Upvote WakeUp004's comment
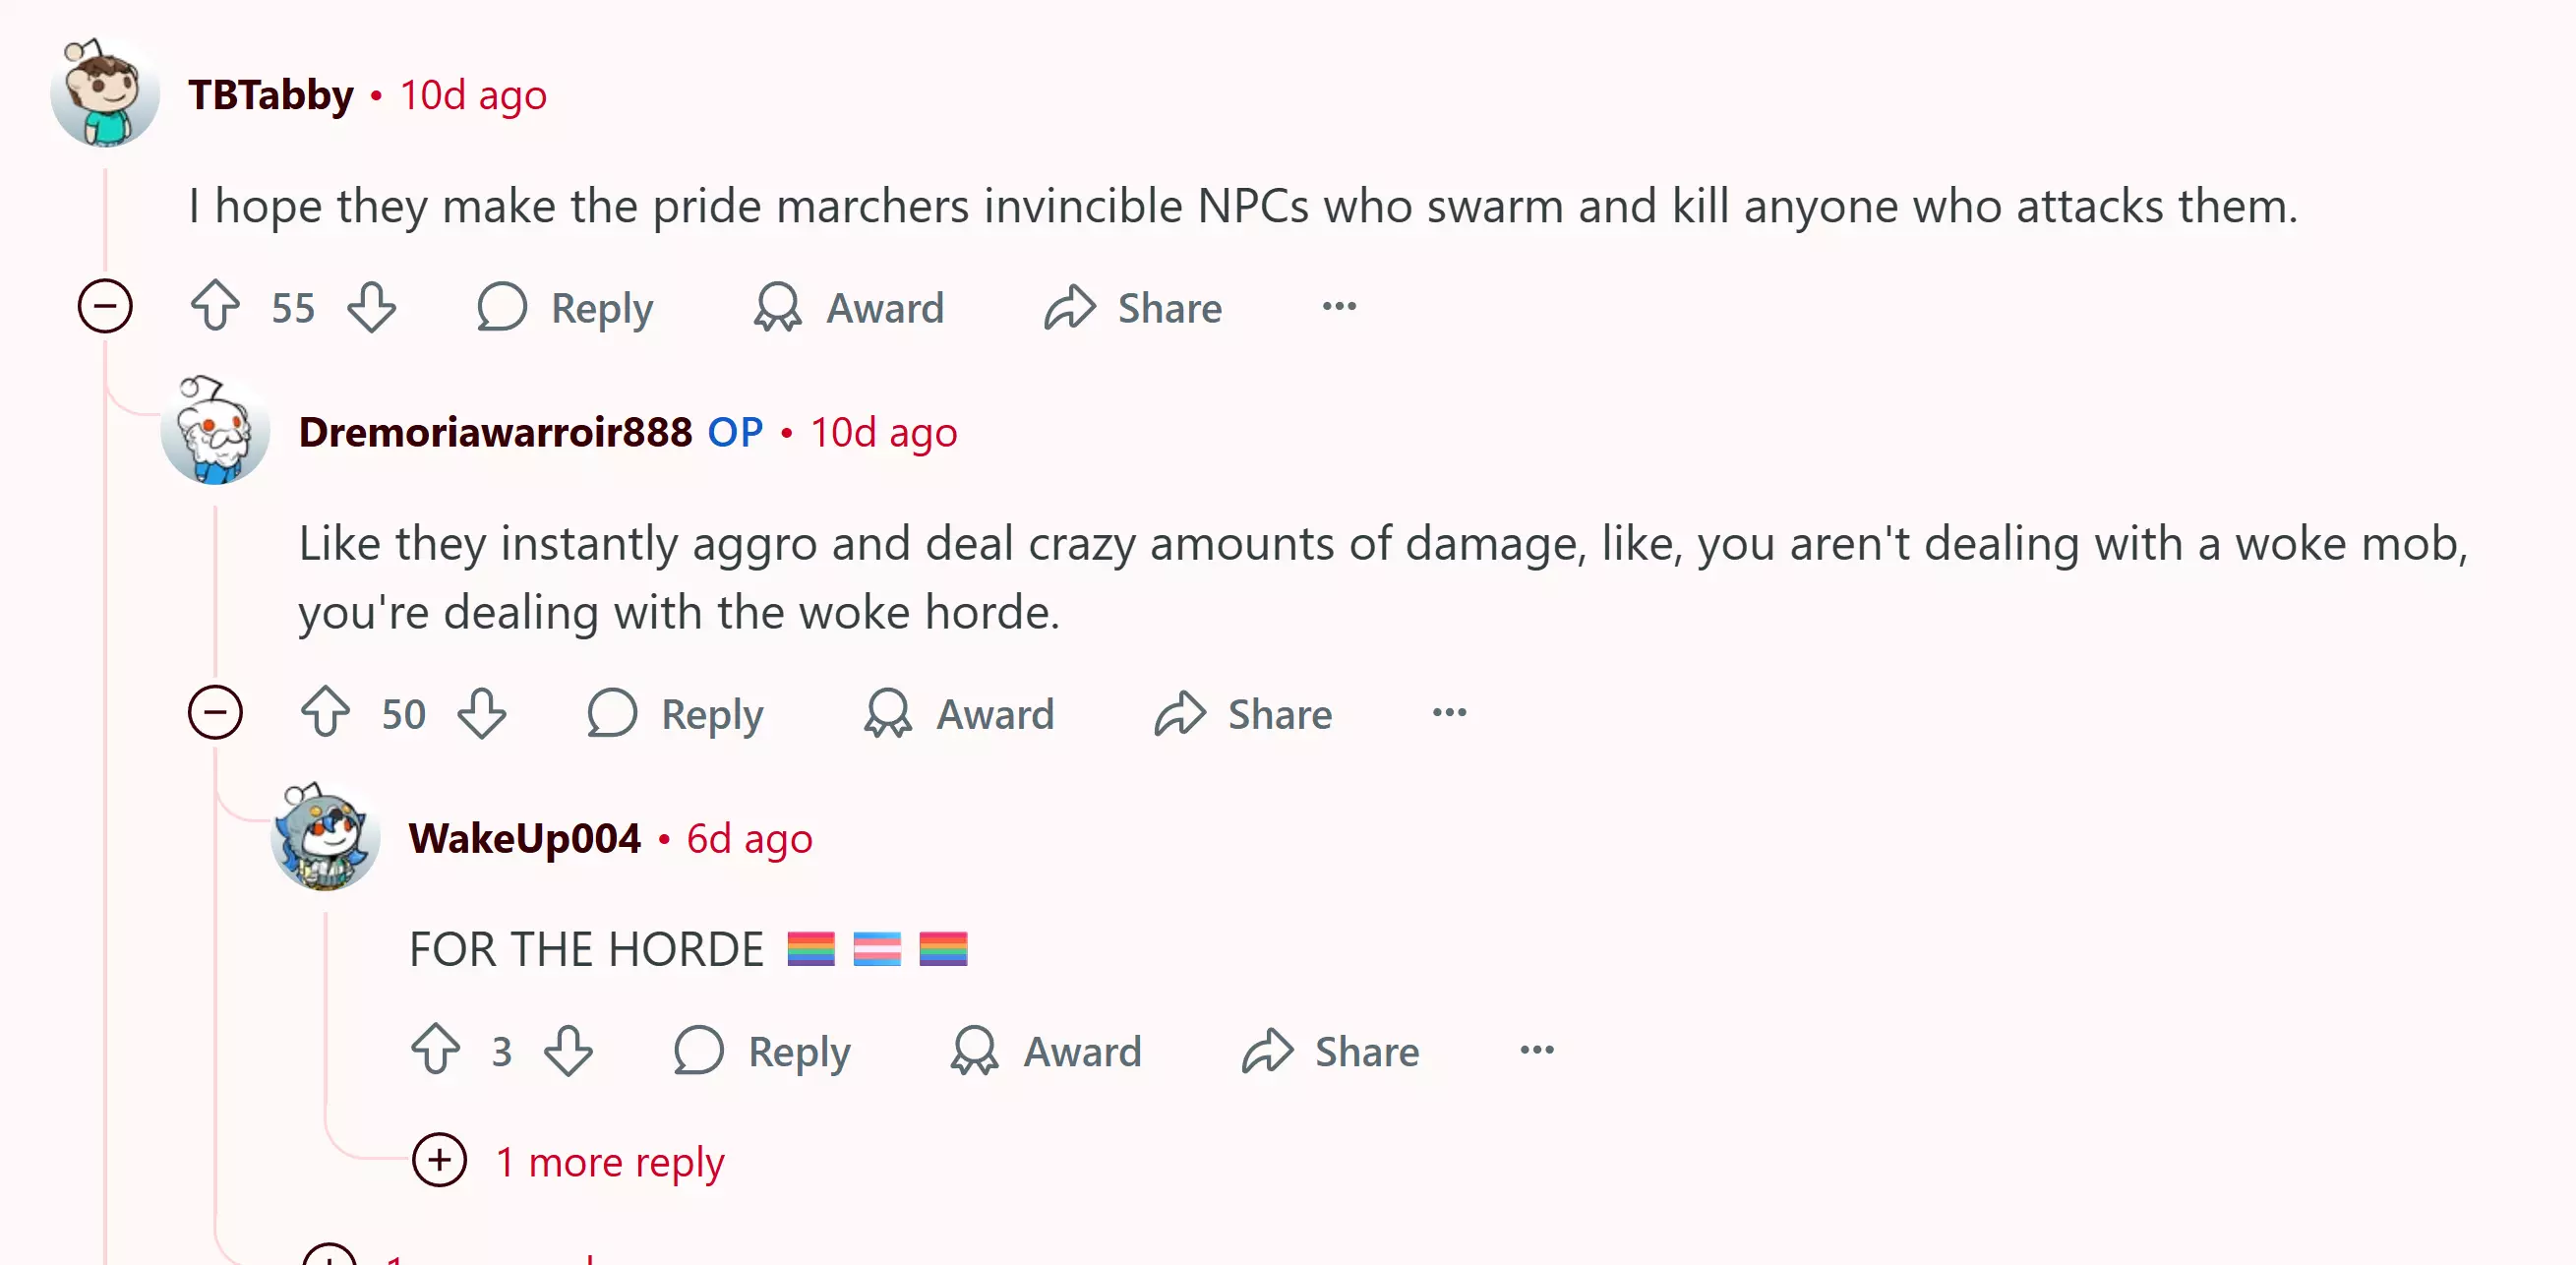This screenshot has height=1265, width=2576. pyautogui.click(x=435, y=1050)
